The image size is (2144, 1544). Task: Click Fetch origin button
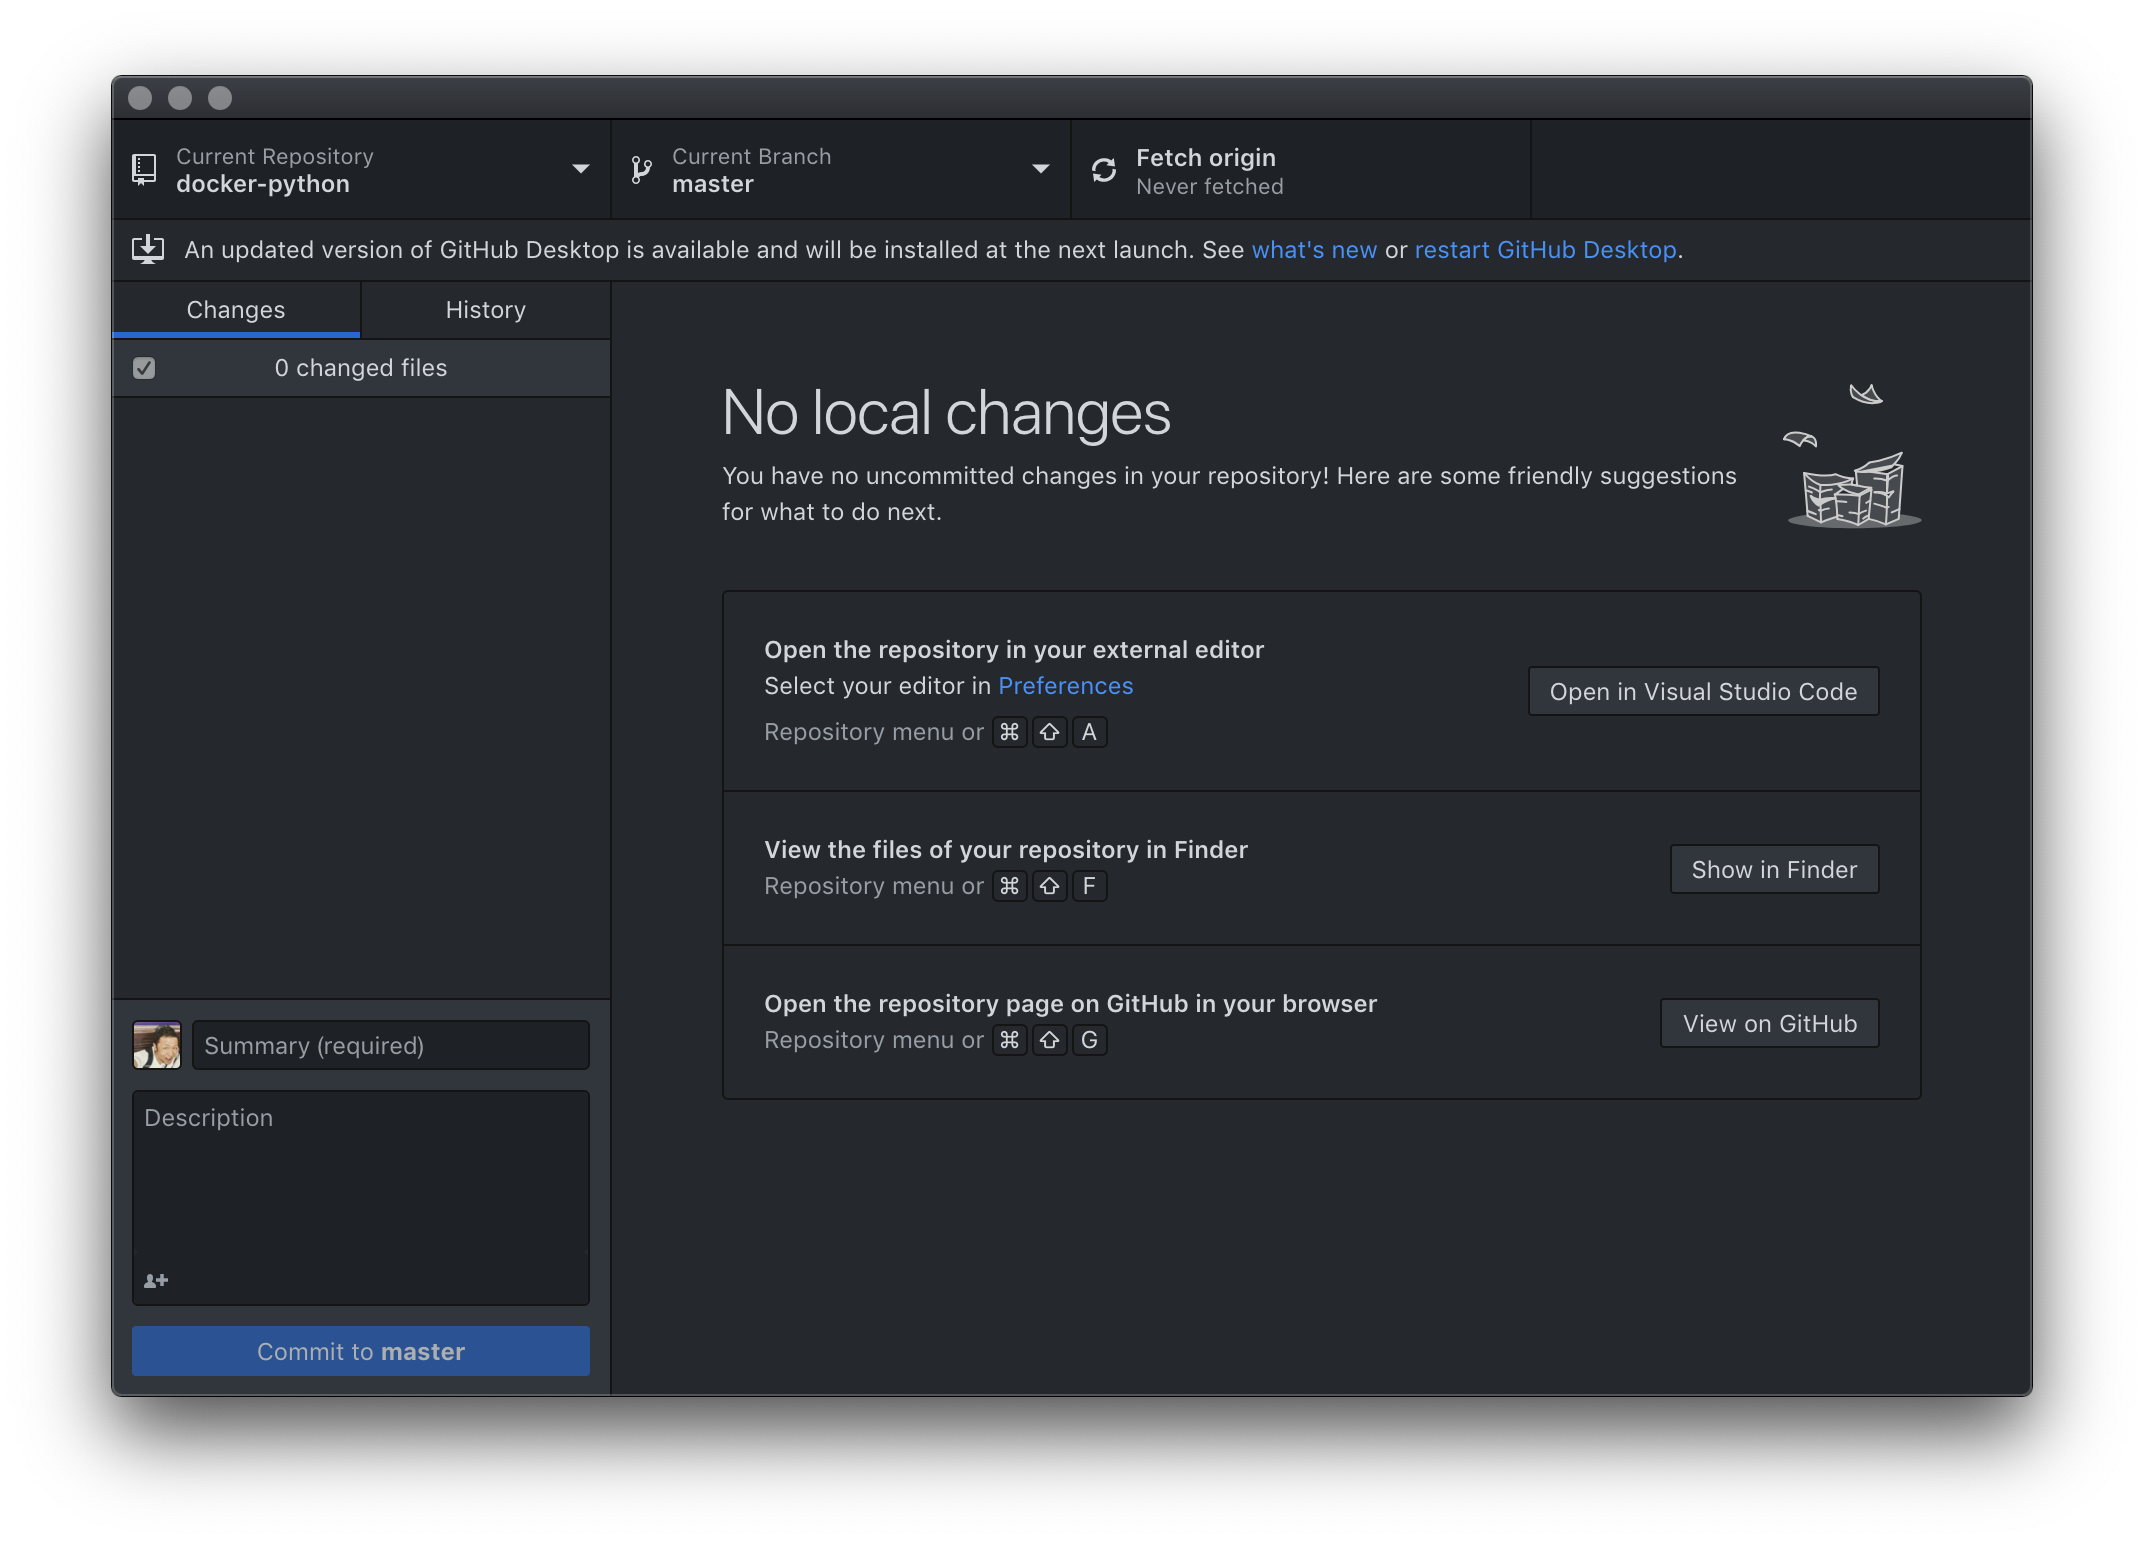point(1301,170)
